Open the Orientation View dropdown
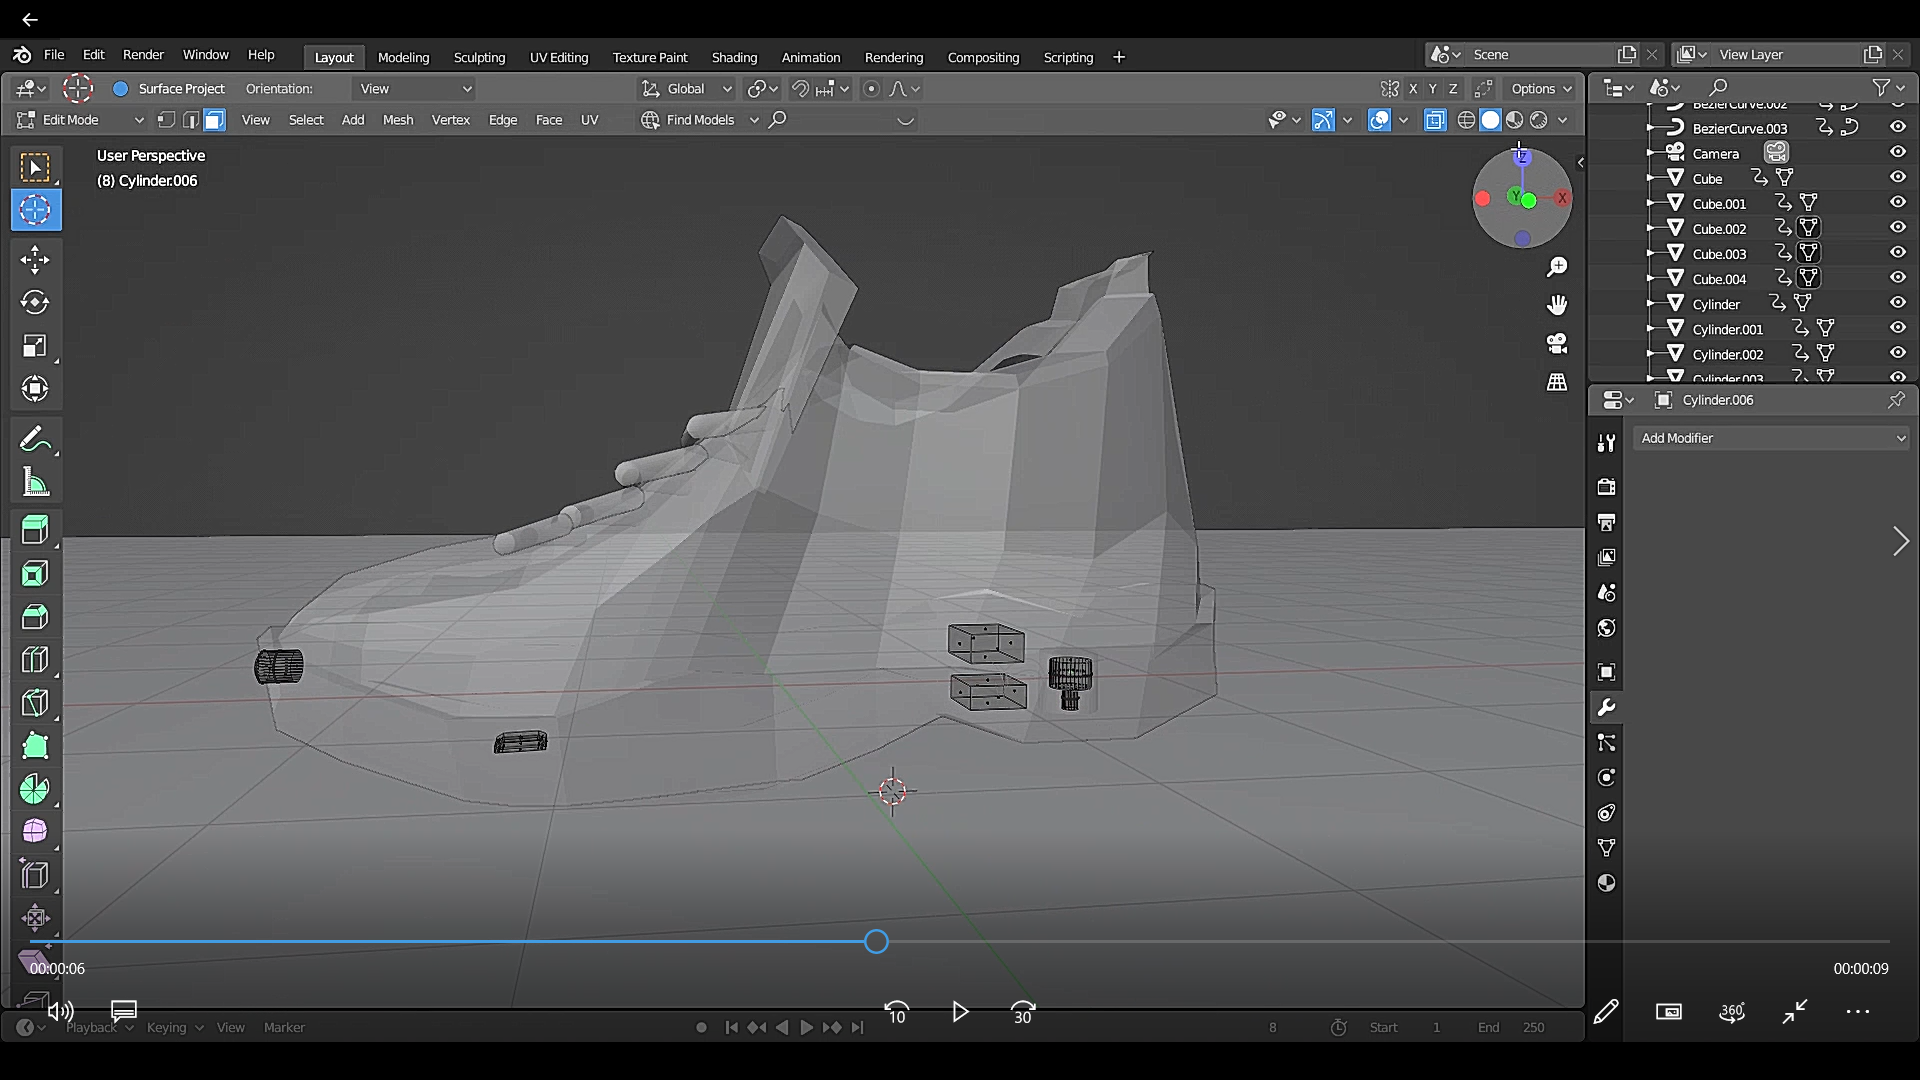The image size is (1920, 1080). tap(415, 89)
